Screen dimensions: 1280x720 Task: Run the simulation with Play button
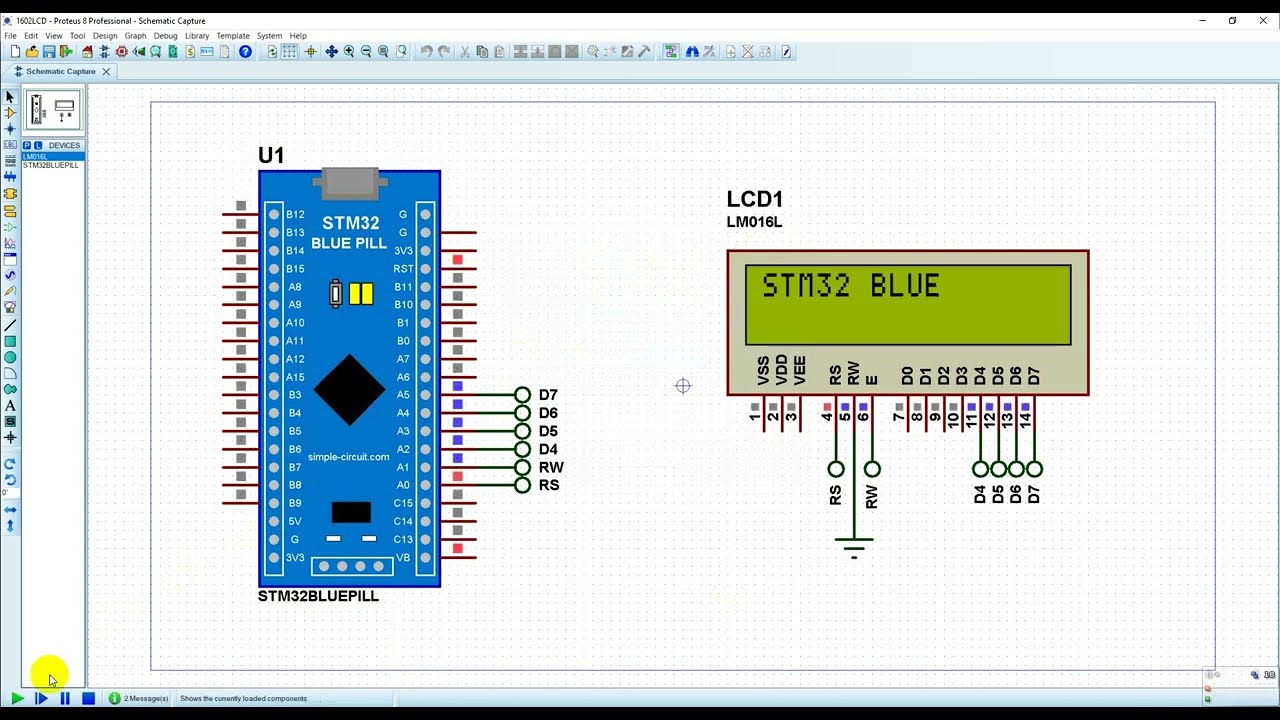[x=17, y=699]
